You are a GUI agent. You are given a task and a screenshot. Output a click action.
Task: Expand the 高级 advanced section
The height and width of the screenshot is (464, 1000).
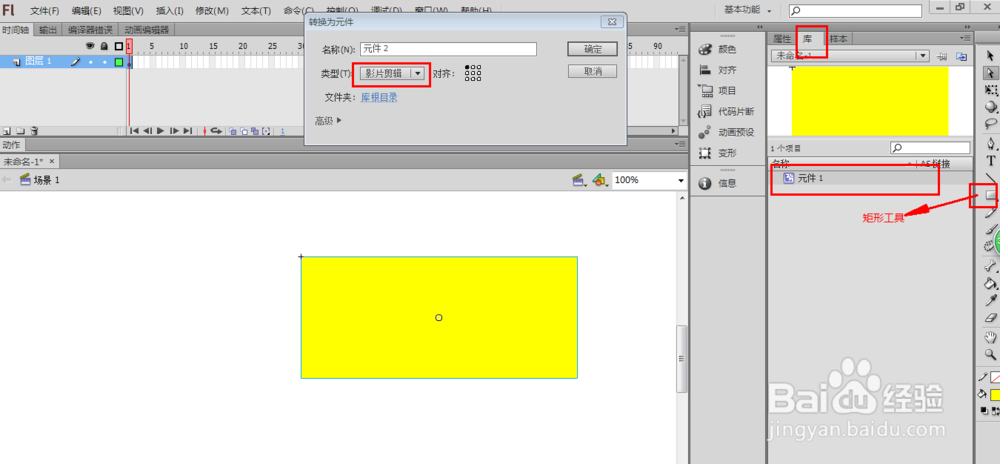[328, 120]
